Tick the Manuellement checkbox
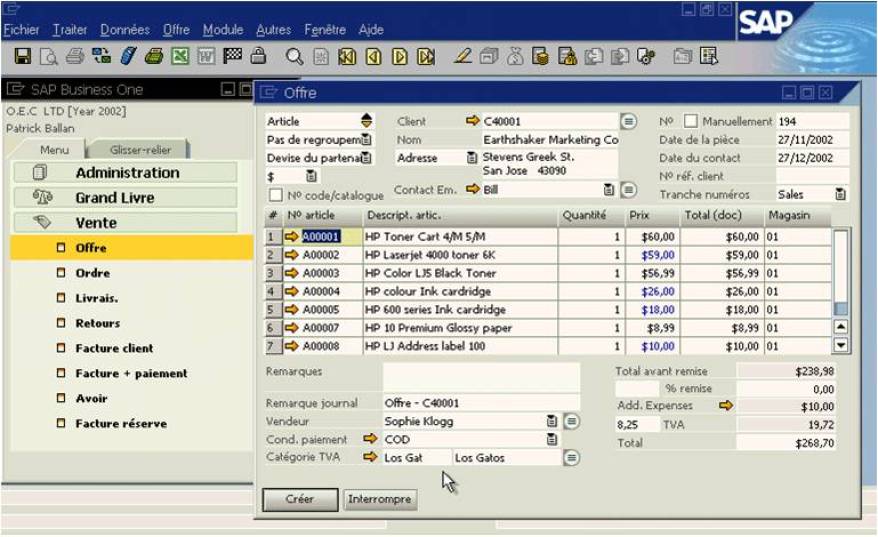This screenshot has height=537, width=878. 691,121
